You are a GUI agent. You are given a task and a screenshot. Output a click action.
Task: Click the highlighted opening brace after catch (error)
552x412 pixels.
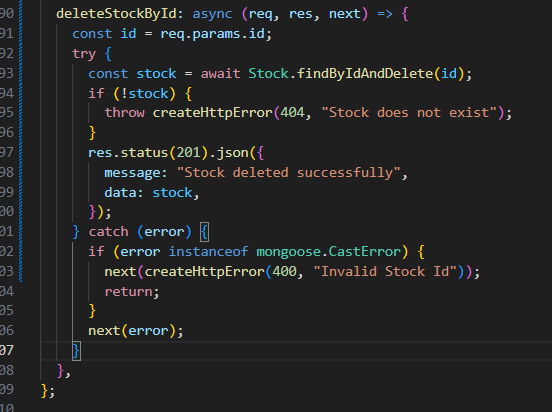point(205,232)
